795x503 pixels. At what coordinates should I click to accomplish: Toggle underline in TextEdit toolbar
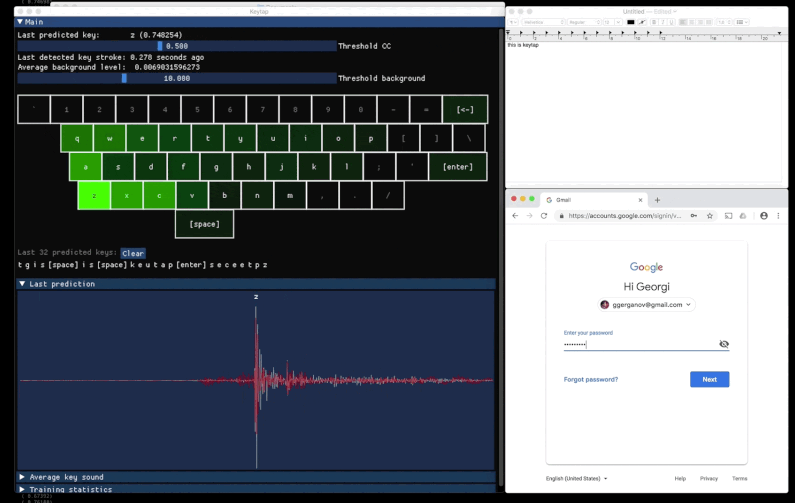coord(669,22)
